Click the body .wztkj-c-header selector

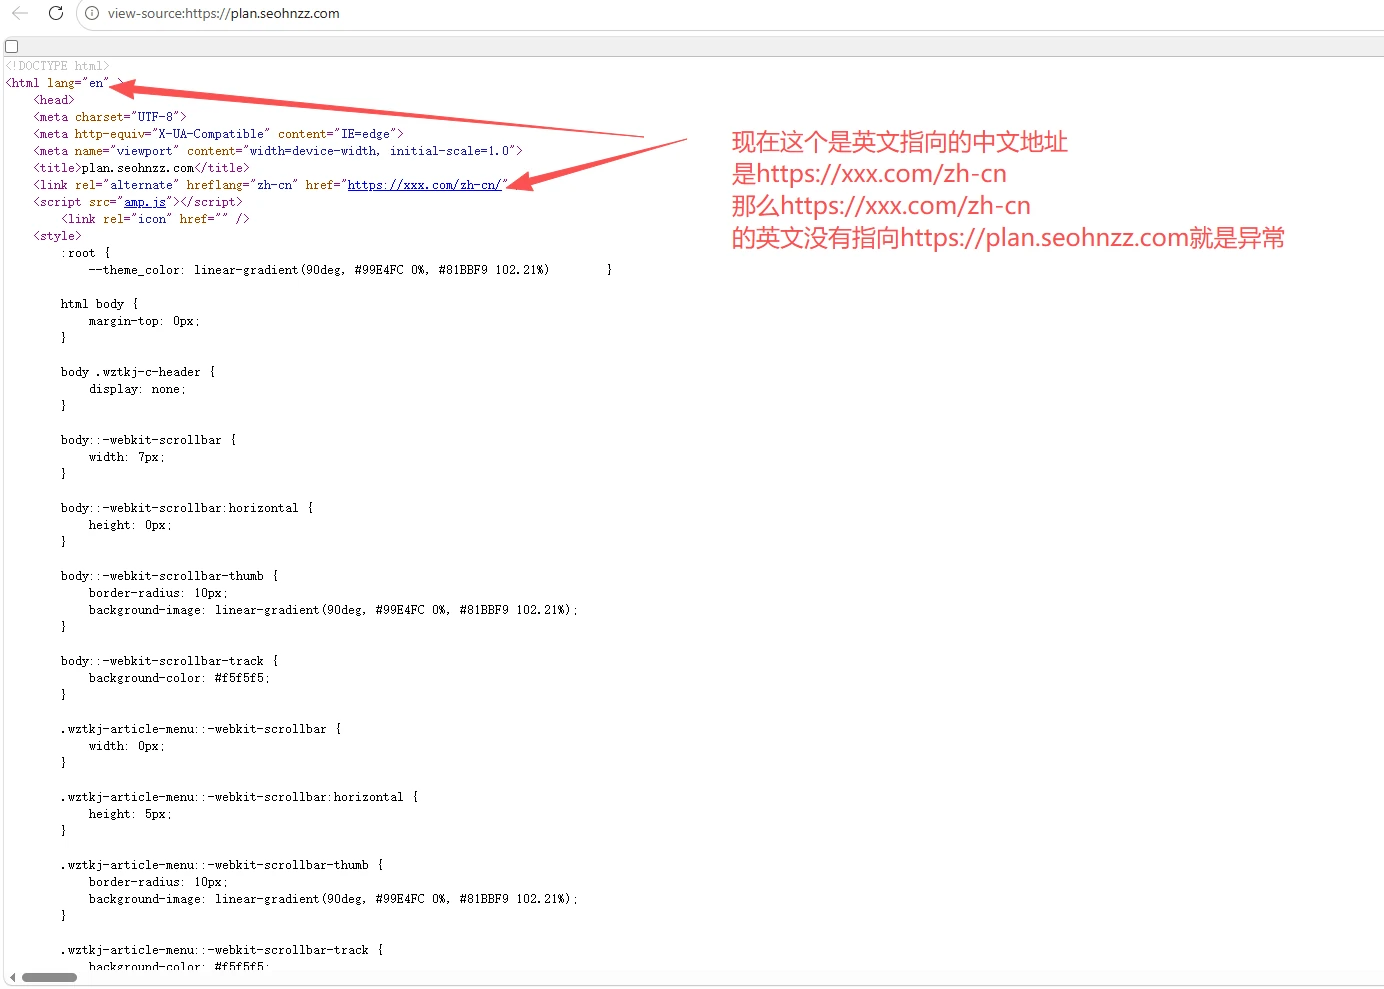[x=138, y=372]
